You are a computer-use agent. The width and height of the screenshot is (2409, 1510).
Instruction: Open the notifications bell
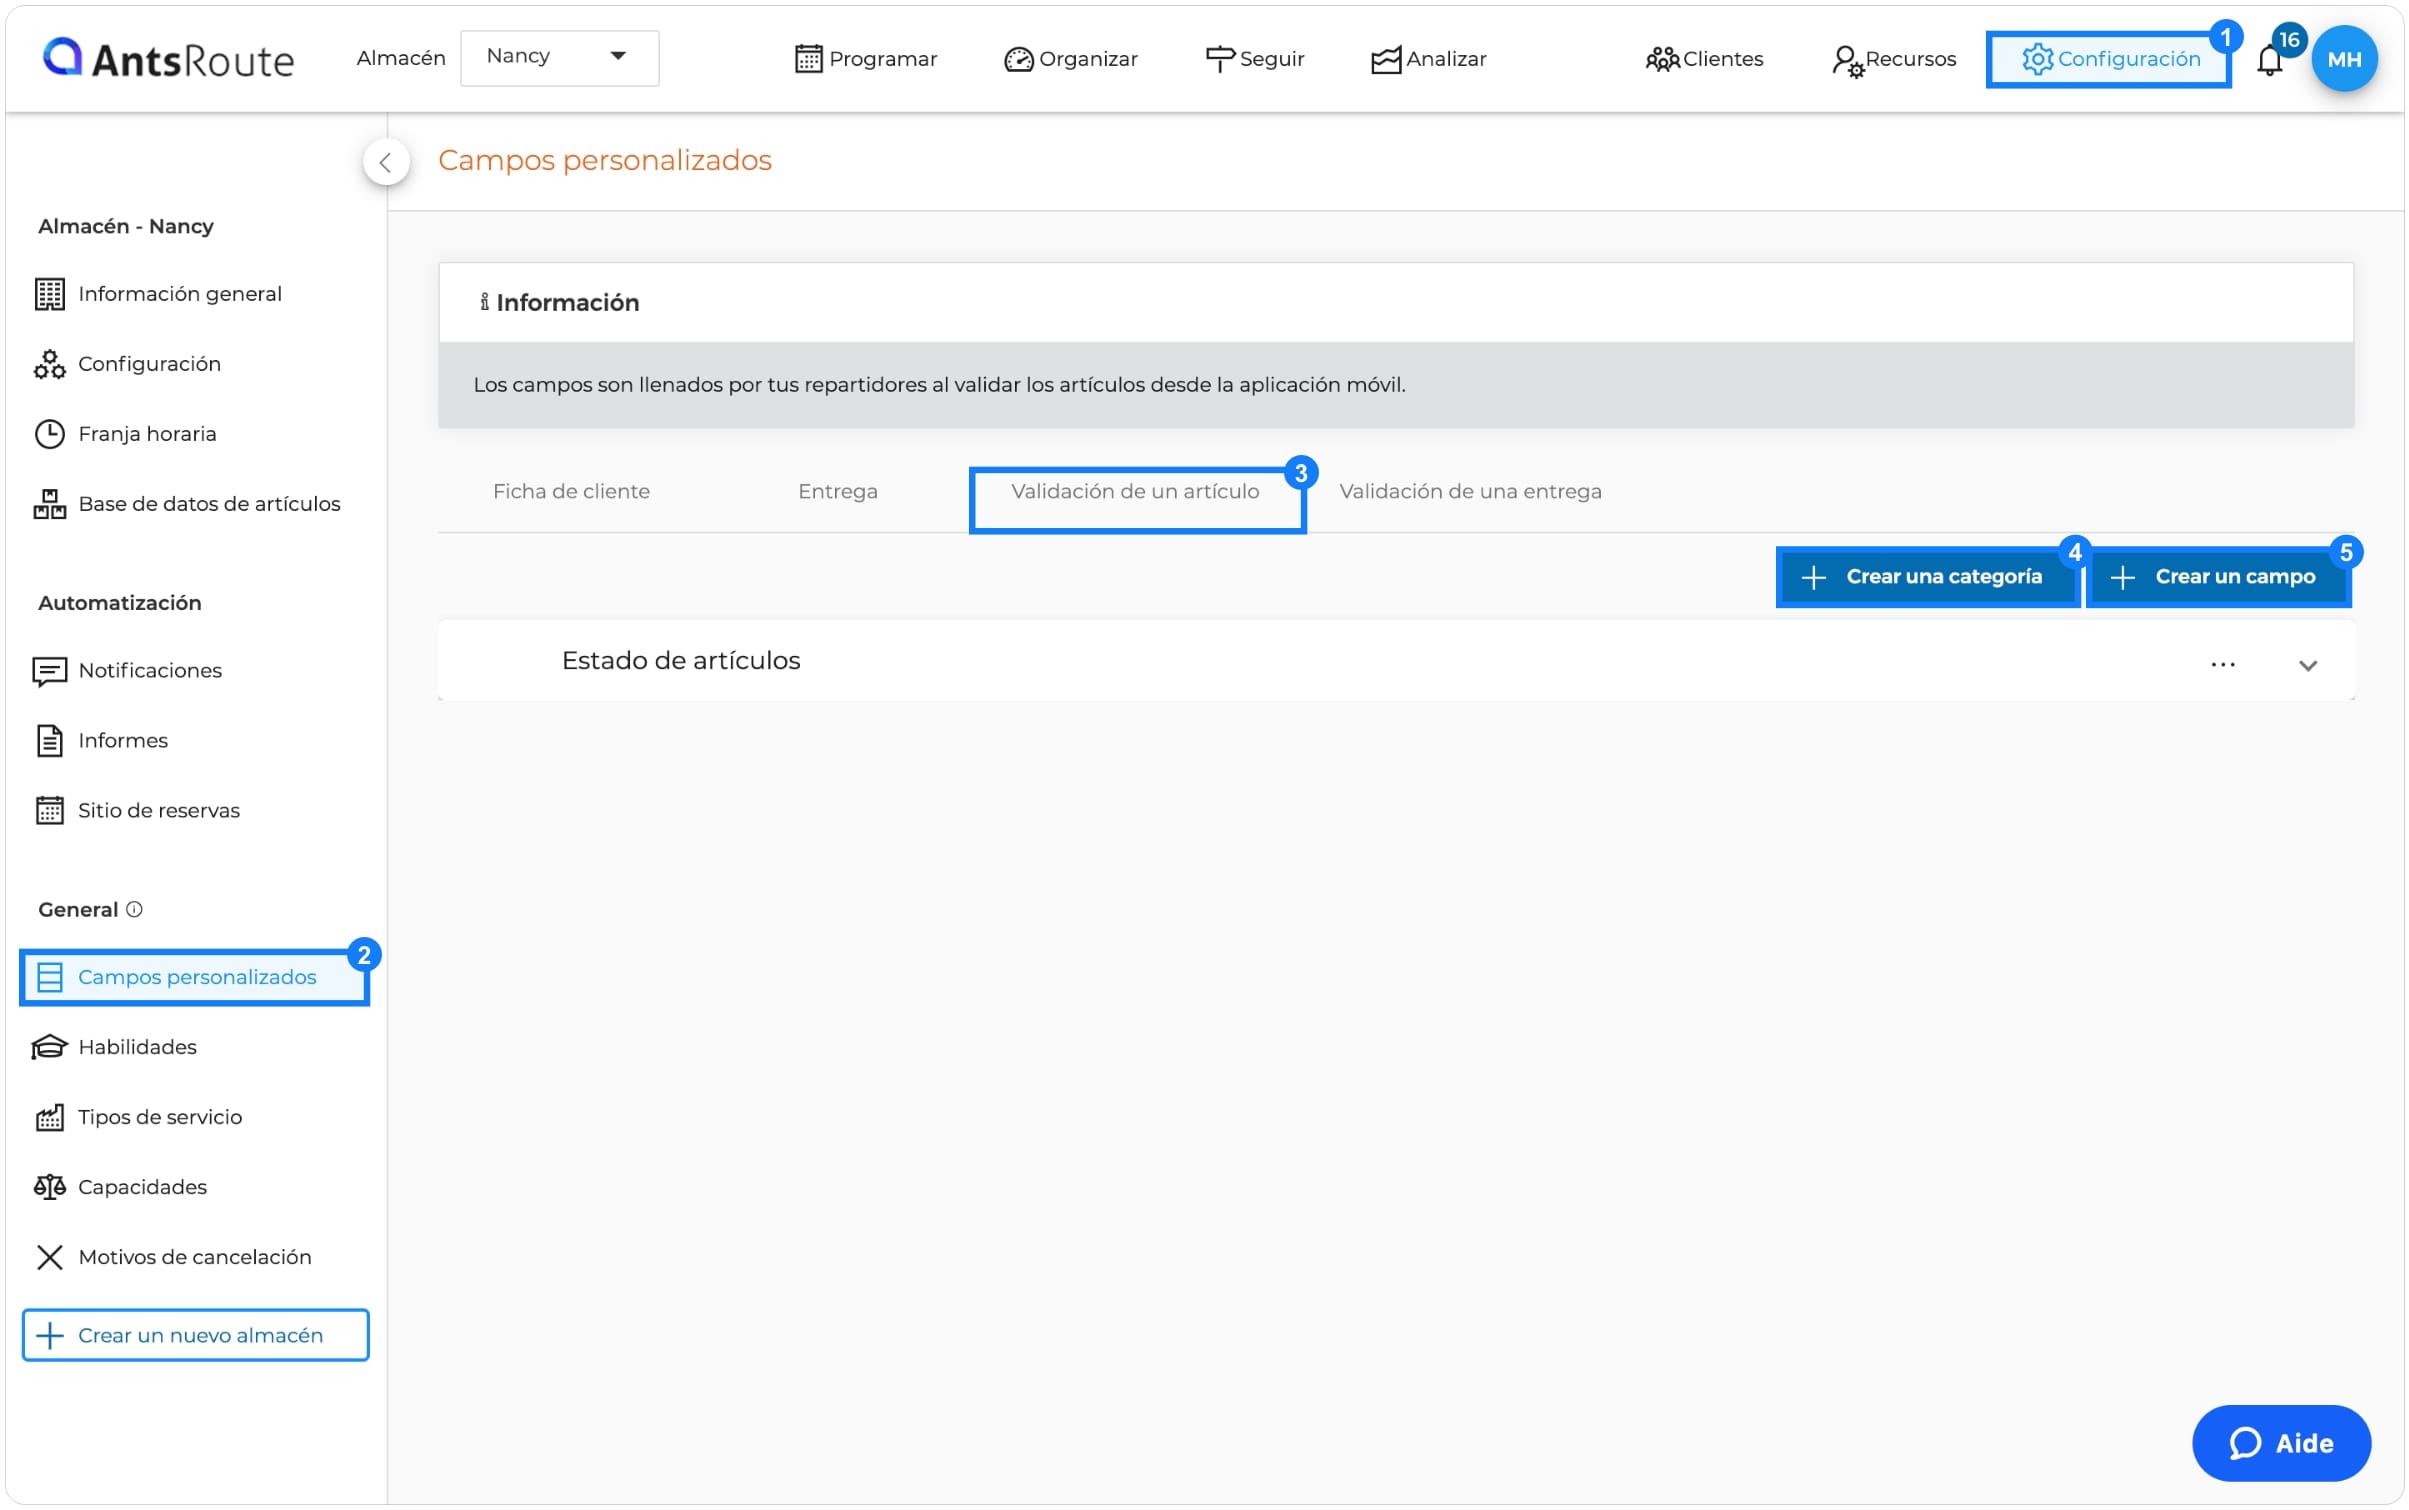2269,61
